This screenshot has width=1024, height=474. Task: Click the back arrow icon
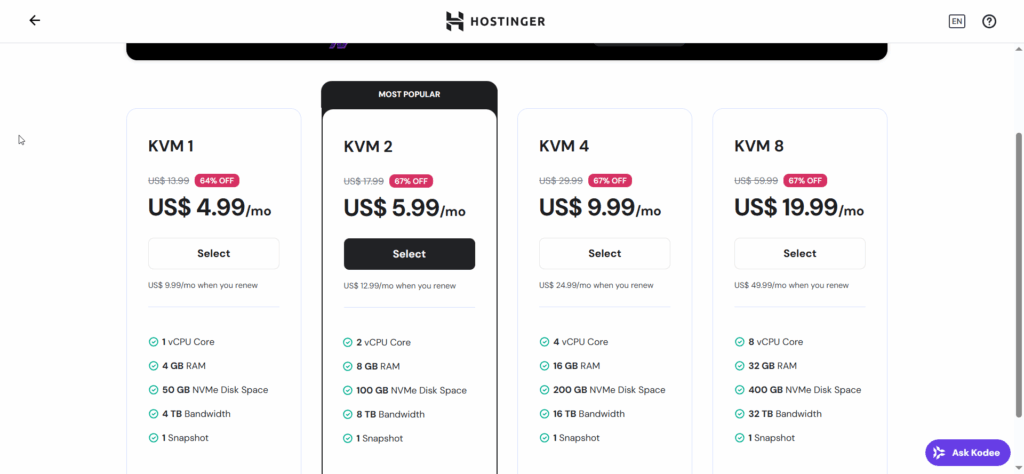35,21
